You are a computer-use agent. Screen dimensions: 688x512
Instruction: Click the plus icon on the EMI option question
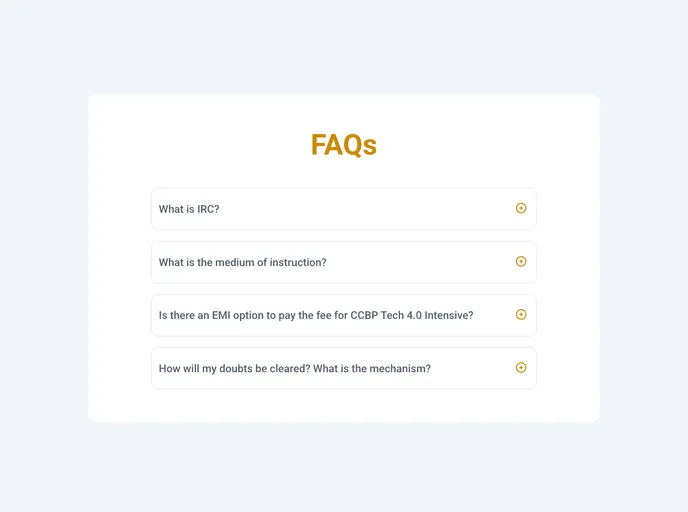click(x=521, y=314)
